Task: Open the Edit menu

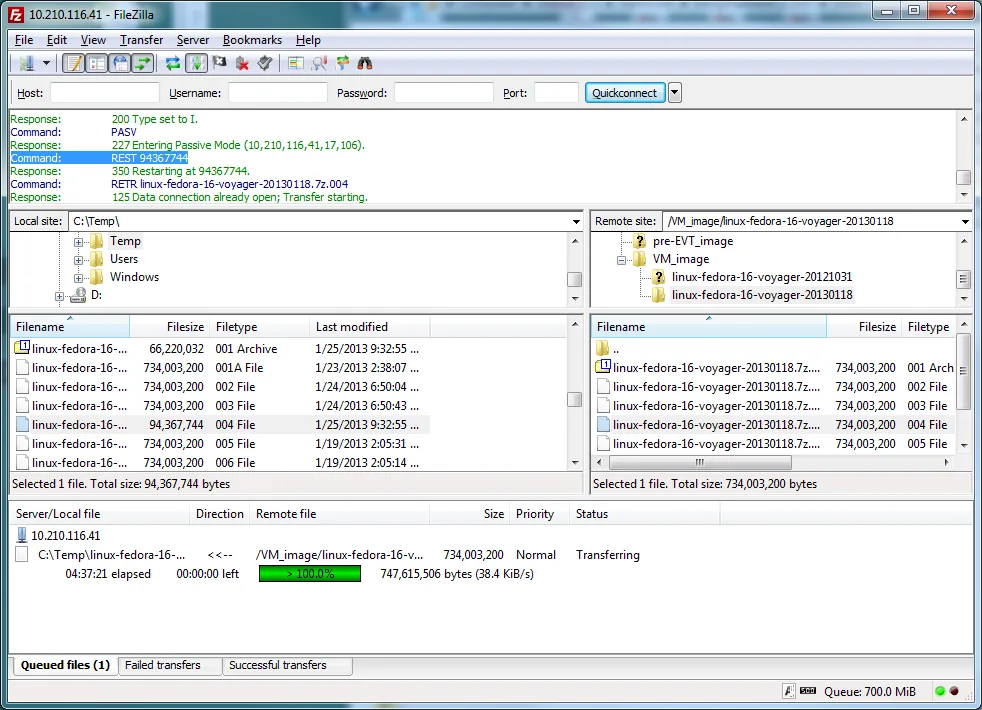Action: point(56,40)
